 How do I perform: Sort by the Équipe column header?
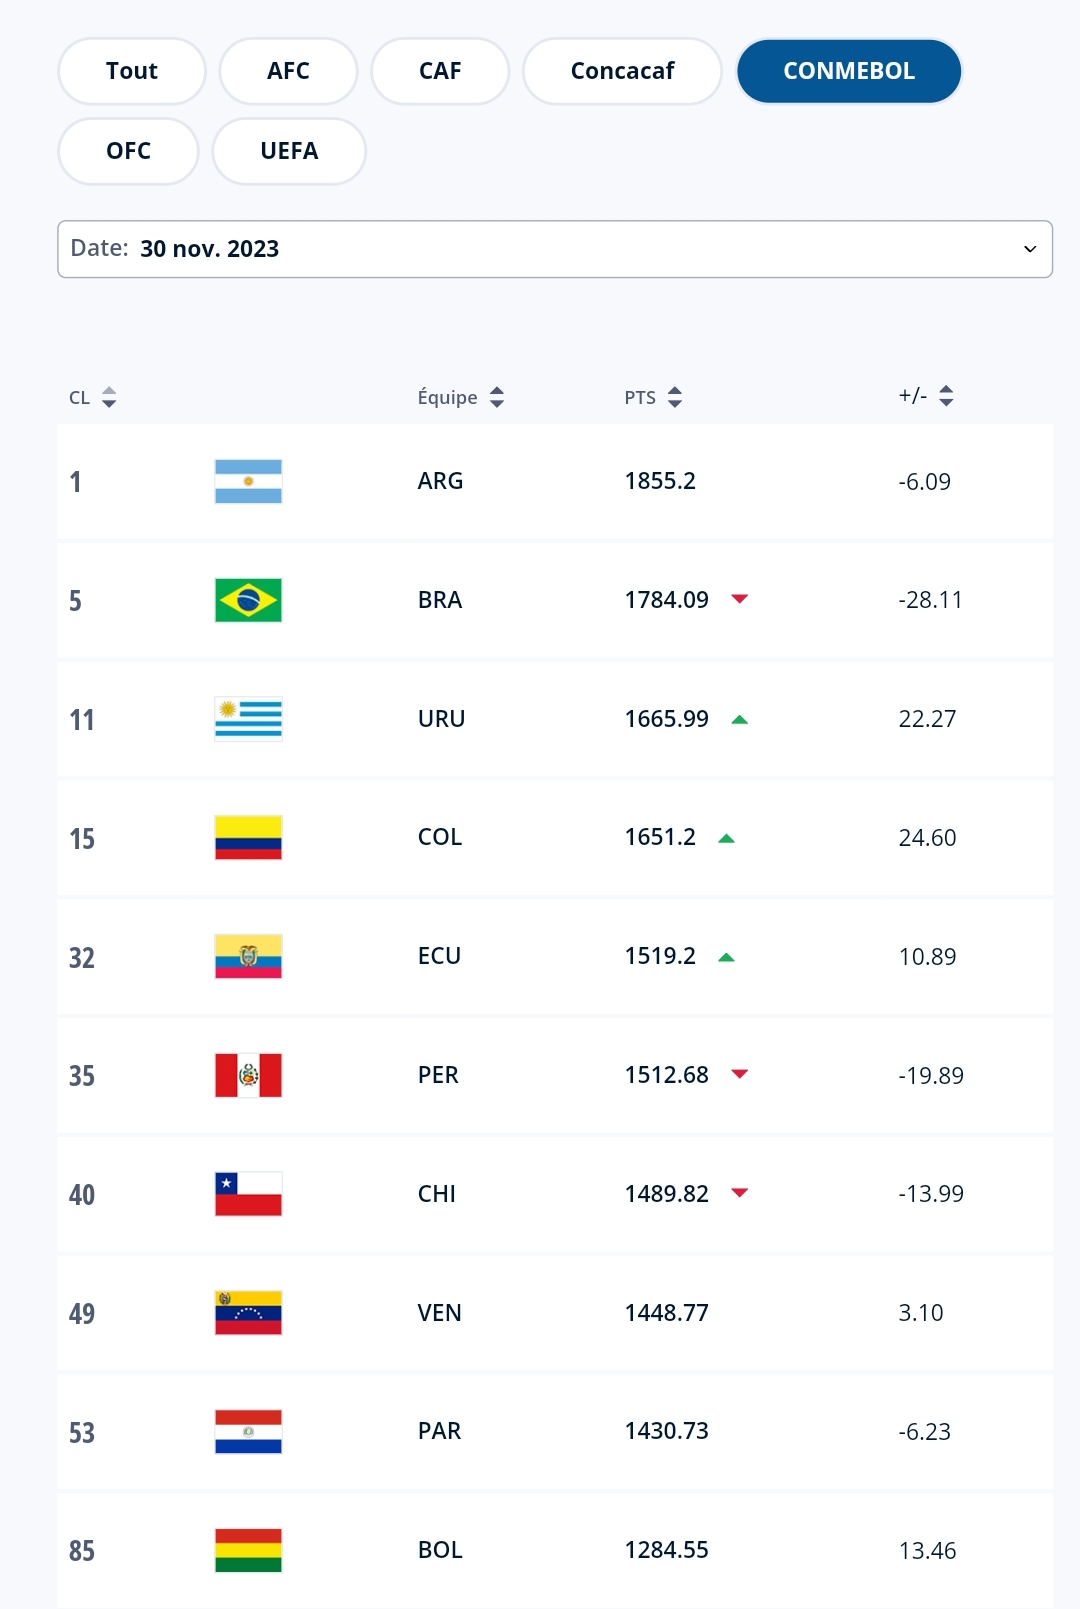[460, 397]
